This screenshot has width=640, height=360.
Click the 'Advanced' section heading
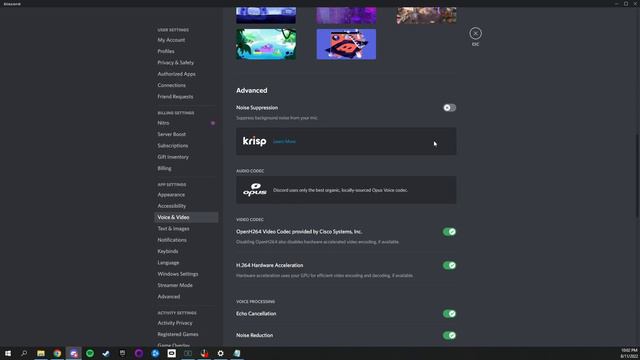[x=251, y=91]
